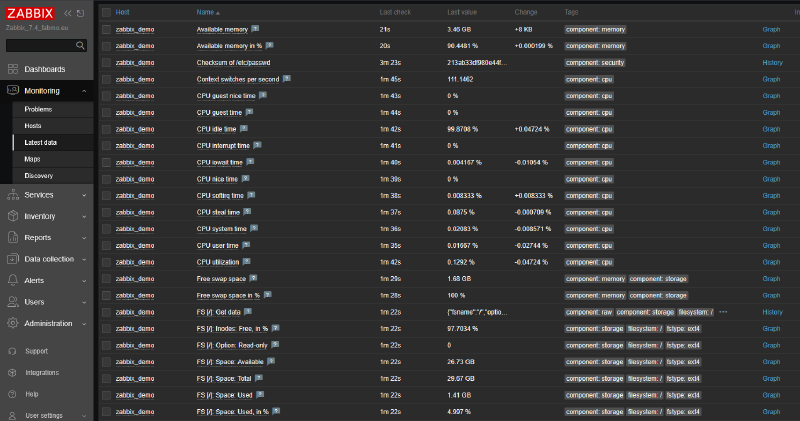Expand the Reports menu section
800x421 pixels.
84,238
